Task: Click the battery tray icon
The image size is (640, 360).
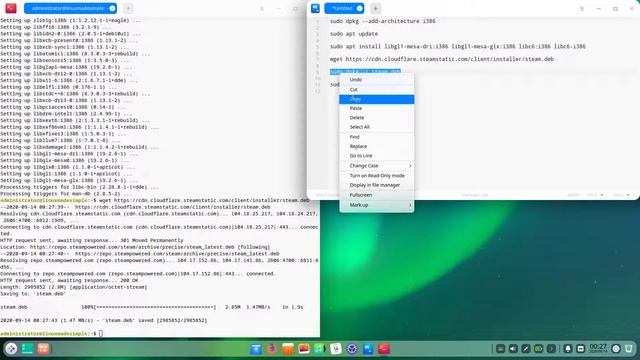Action: tap(538, 349)
